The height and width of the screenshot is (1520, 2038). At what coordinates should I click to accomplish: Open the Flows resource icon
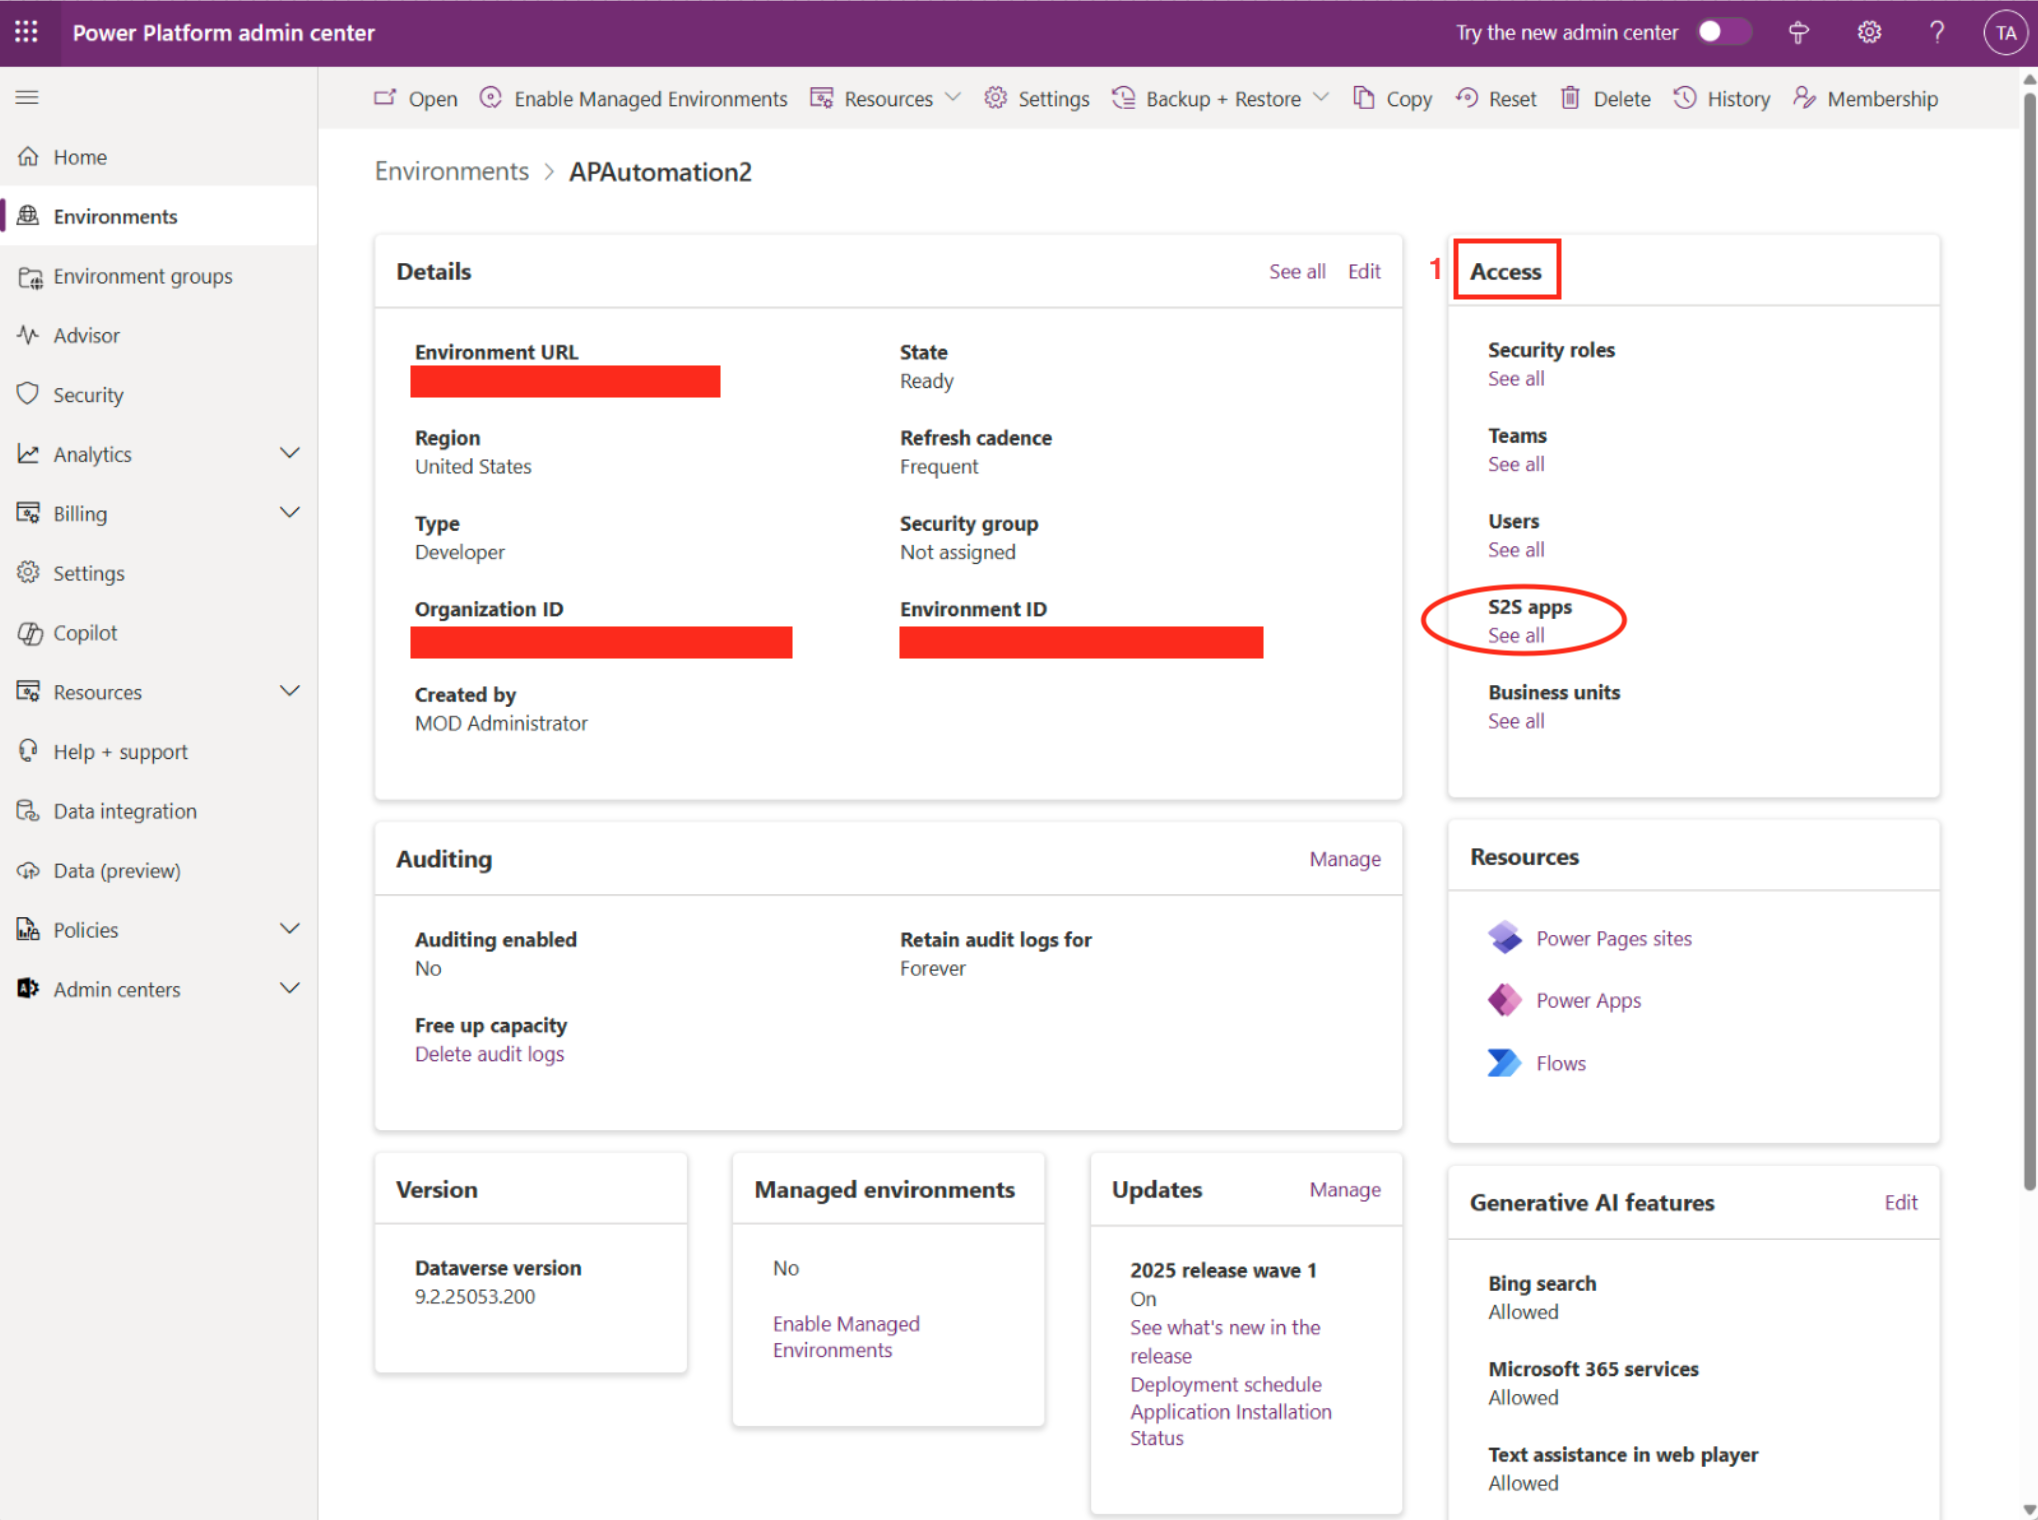point(1503,1062)
